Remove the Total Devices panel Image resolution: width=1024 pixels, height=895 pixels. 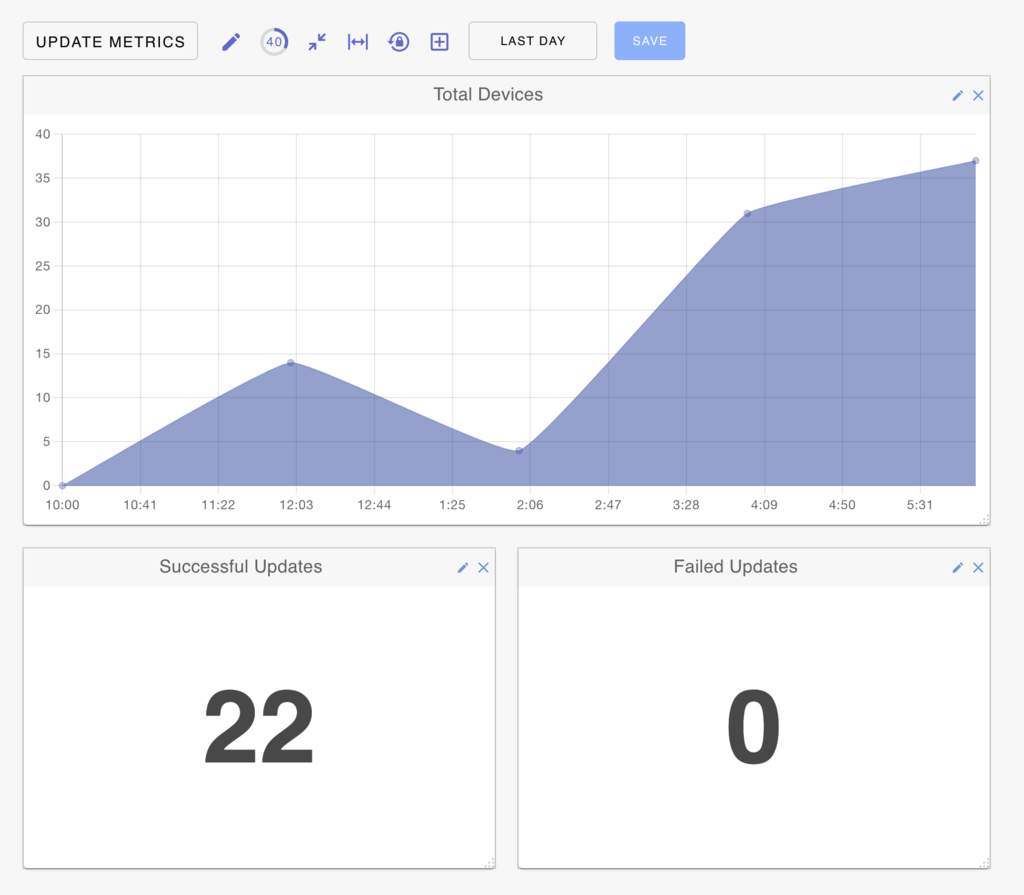978,95
